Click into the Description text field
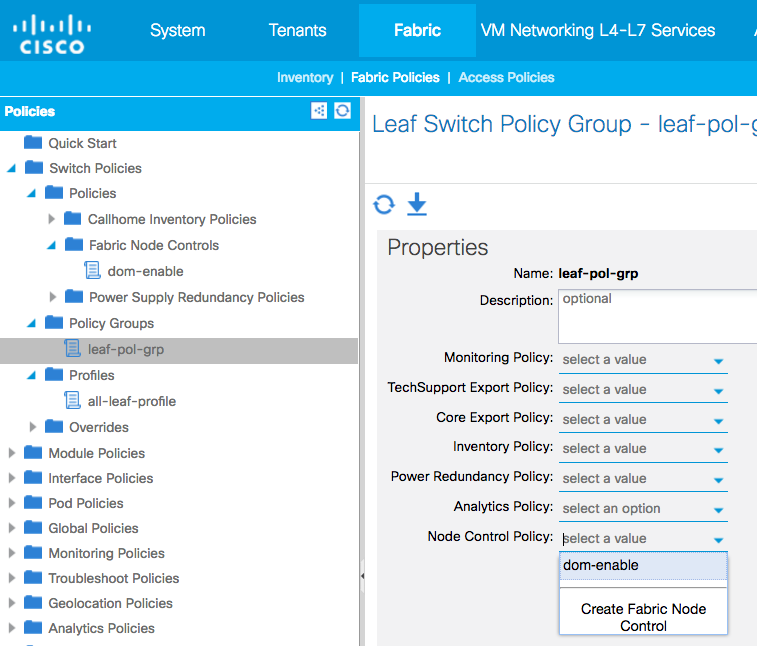Viewport: 757px width, 646px height. pyautogui.click(x=655, y=317)
